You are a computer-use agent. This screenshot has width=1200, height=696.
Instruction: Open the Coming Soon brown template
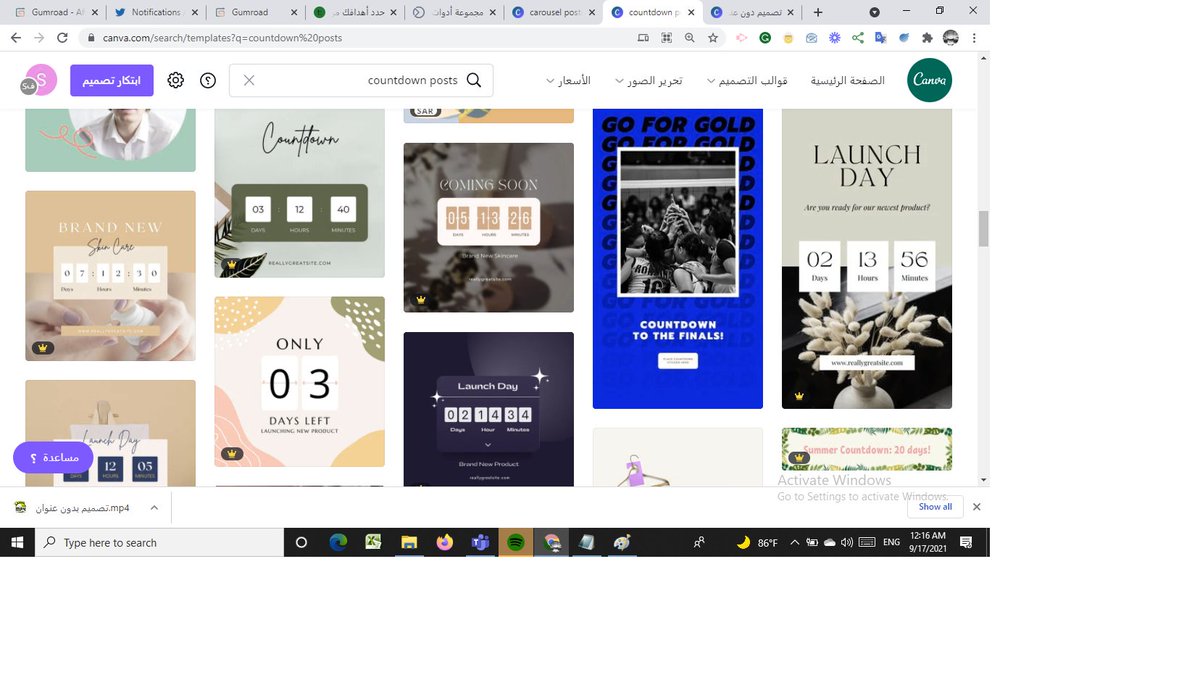click(489, 227)
